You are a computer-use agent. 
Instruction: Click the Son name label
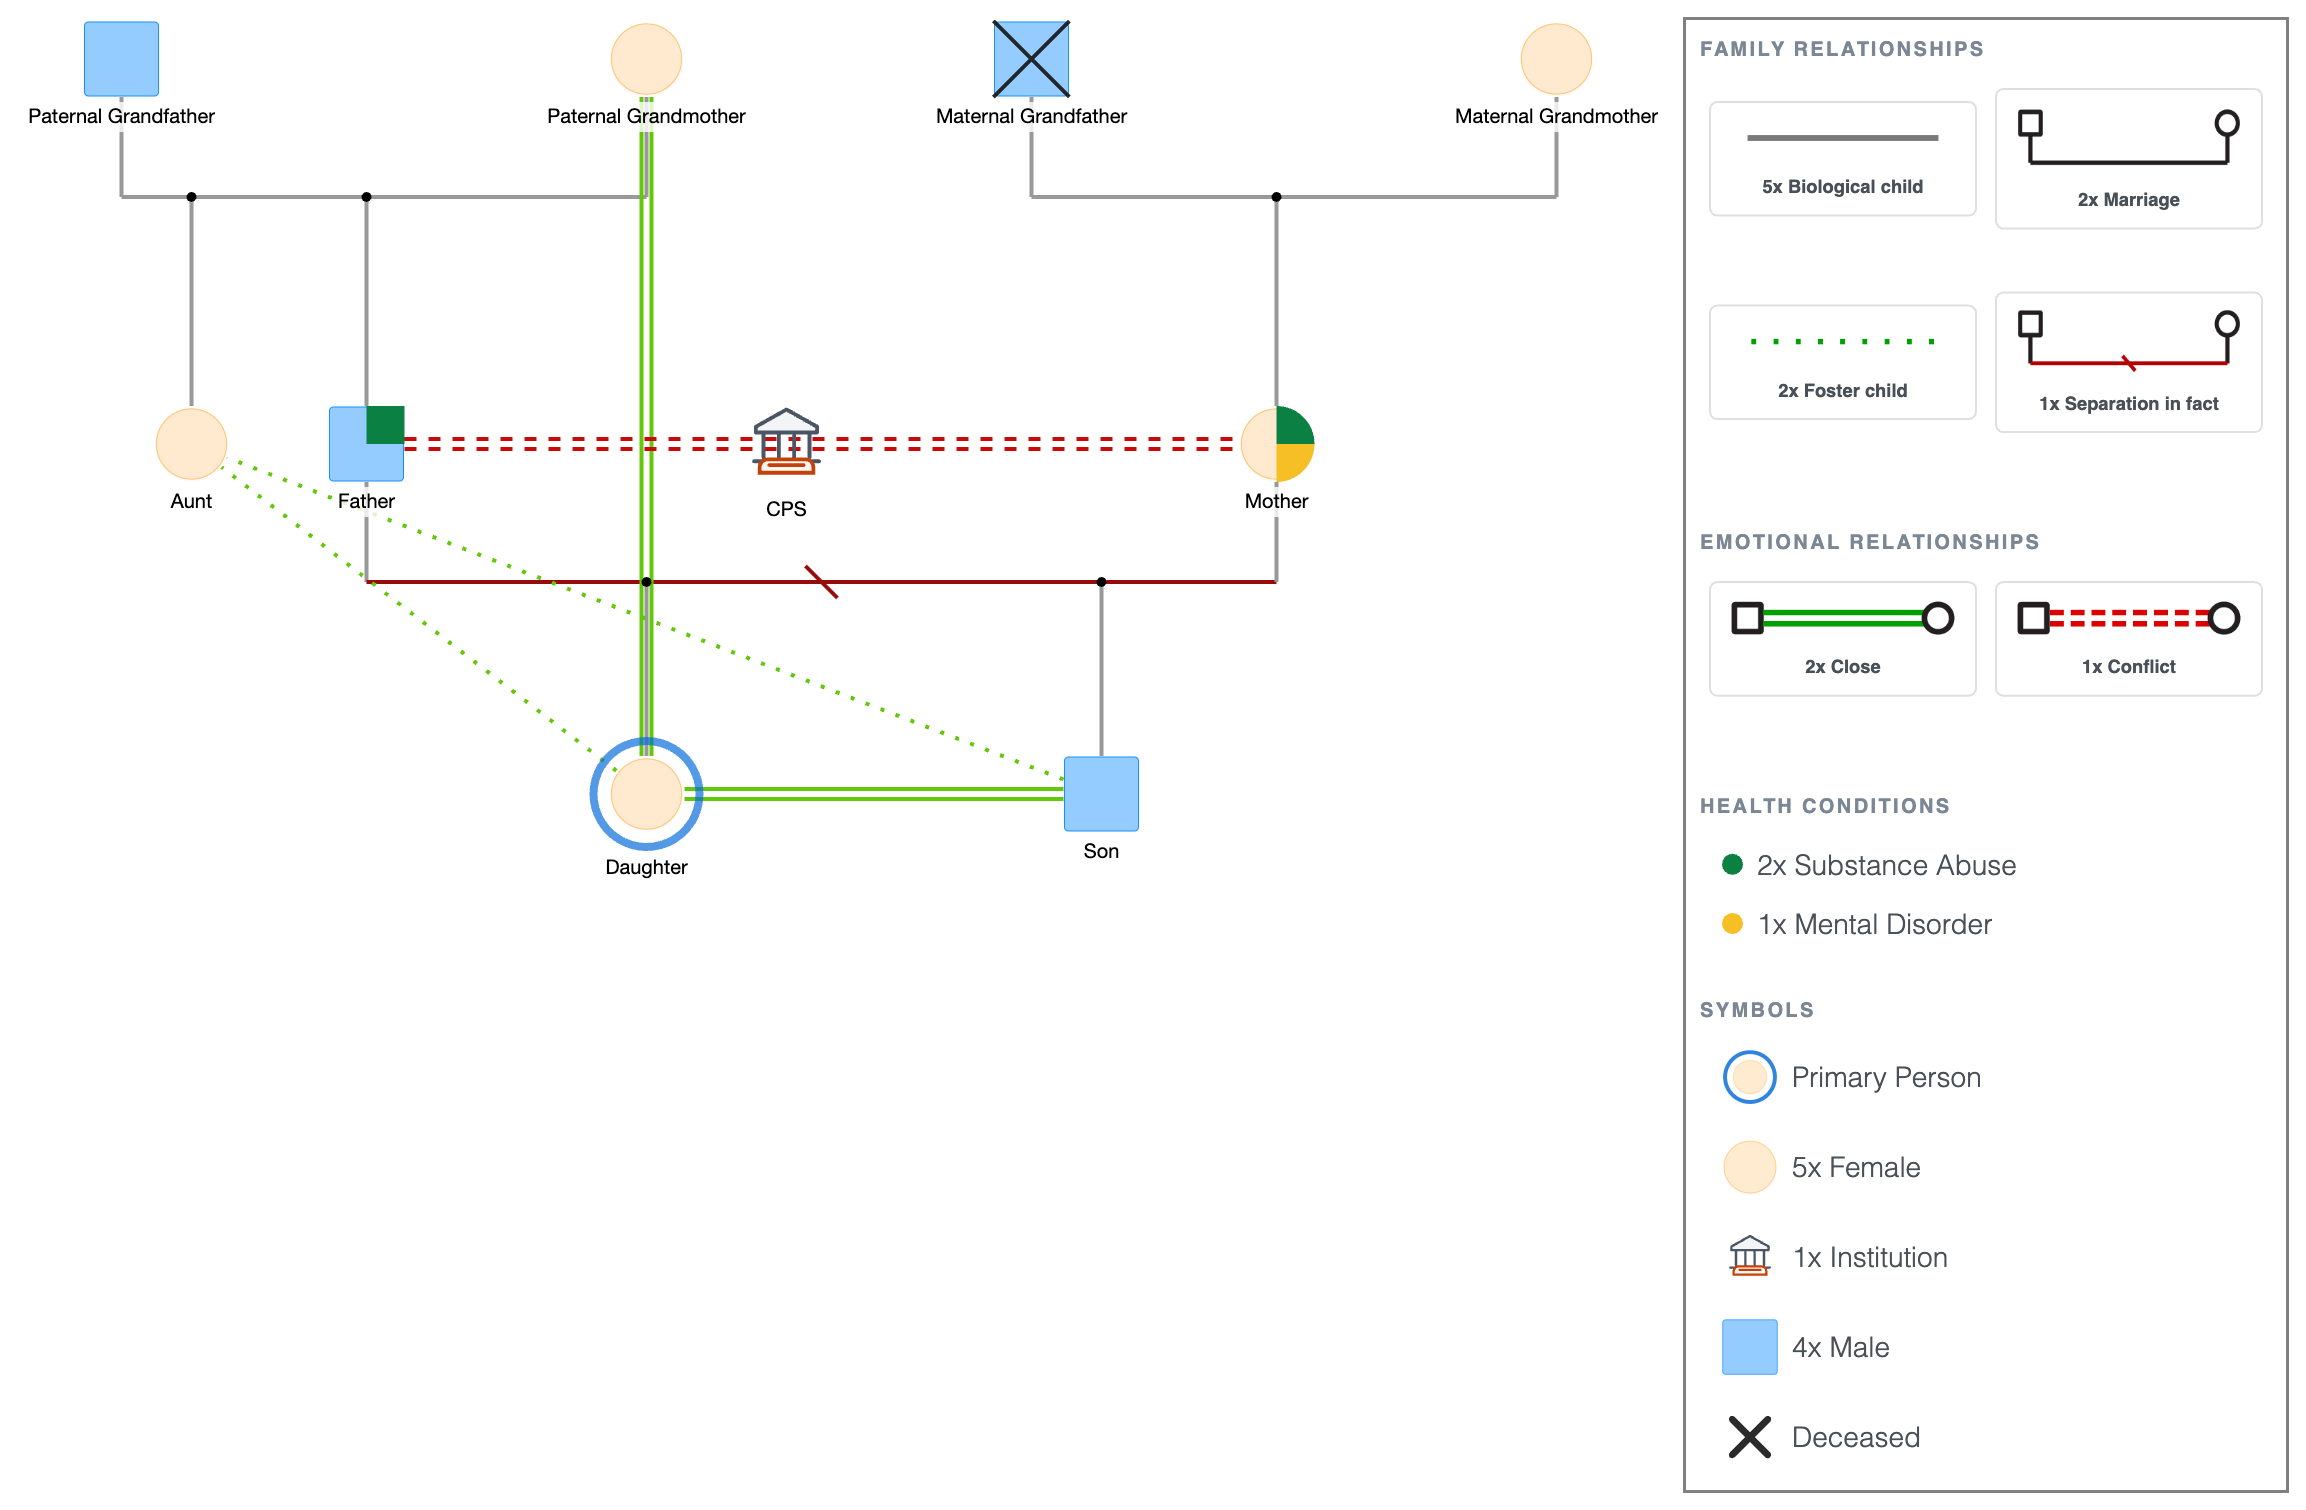pos(1101,851)
